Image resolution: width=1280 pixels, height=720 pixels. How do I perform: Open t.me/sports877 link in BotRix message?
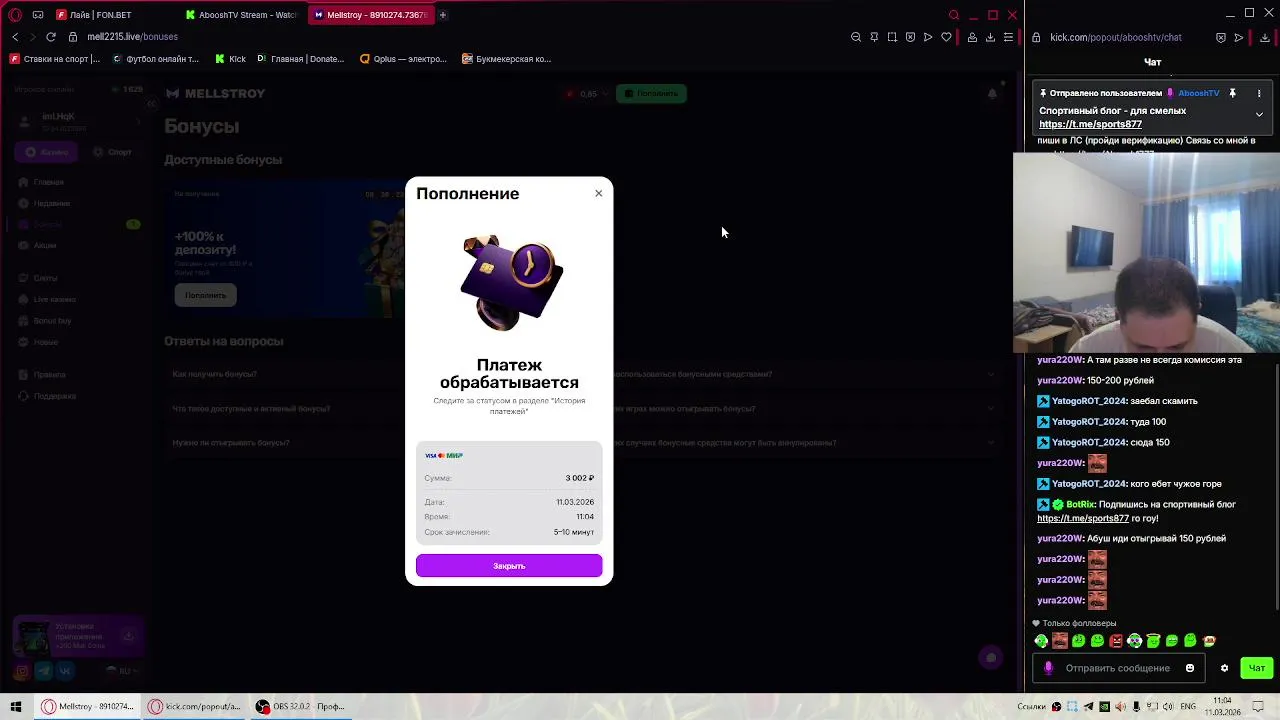[x=1083, y=518]
